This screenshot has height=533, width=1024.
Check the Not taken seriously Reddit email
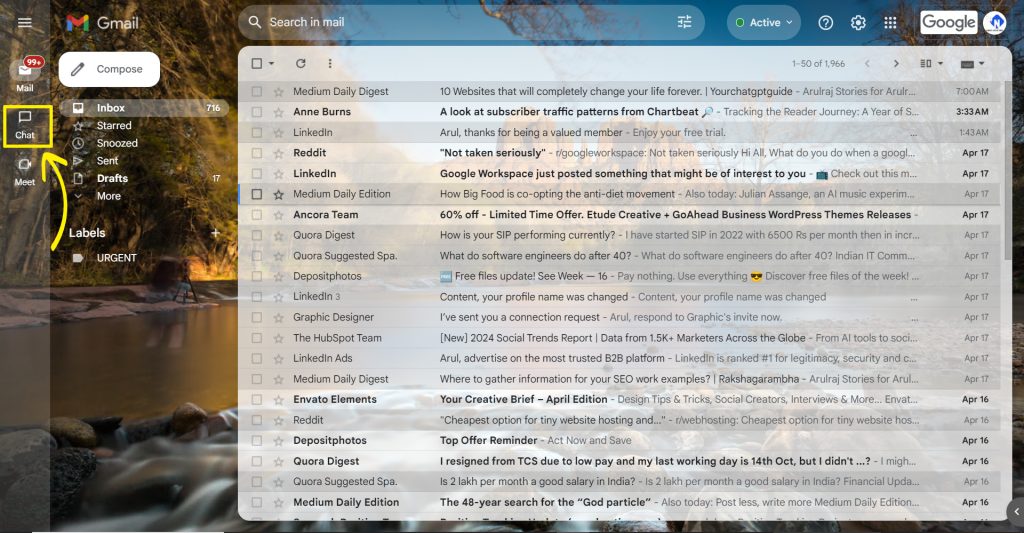257,153
